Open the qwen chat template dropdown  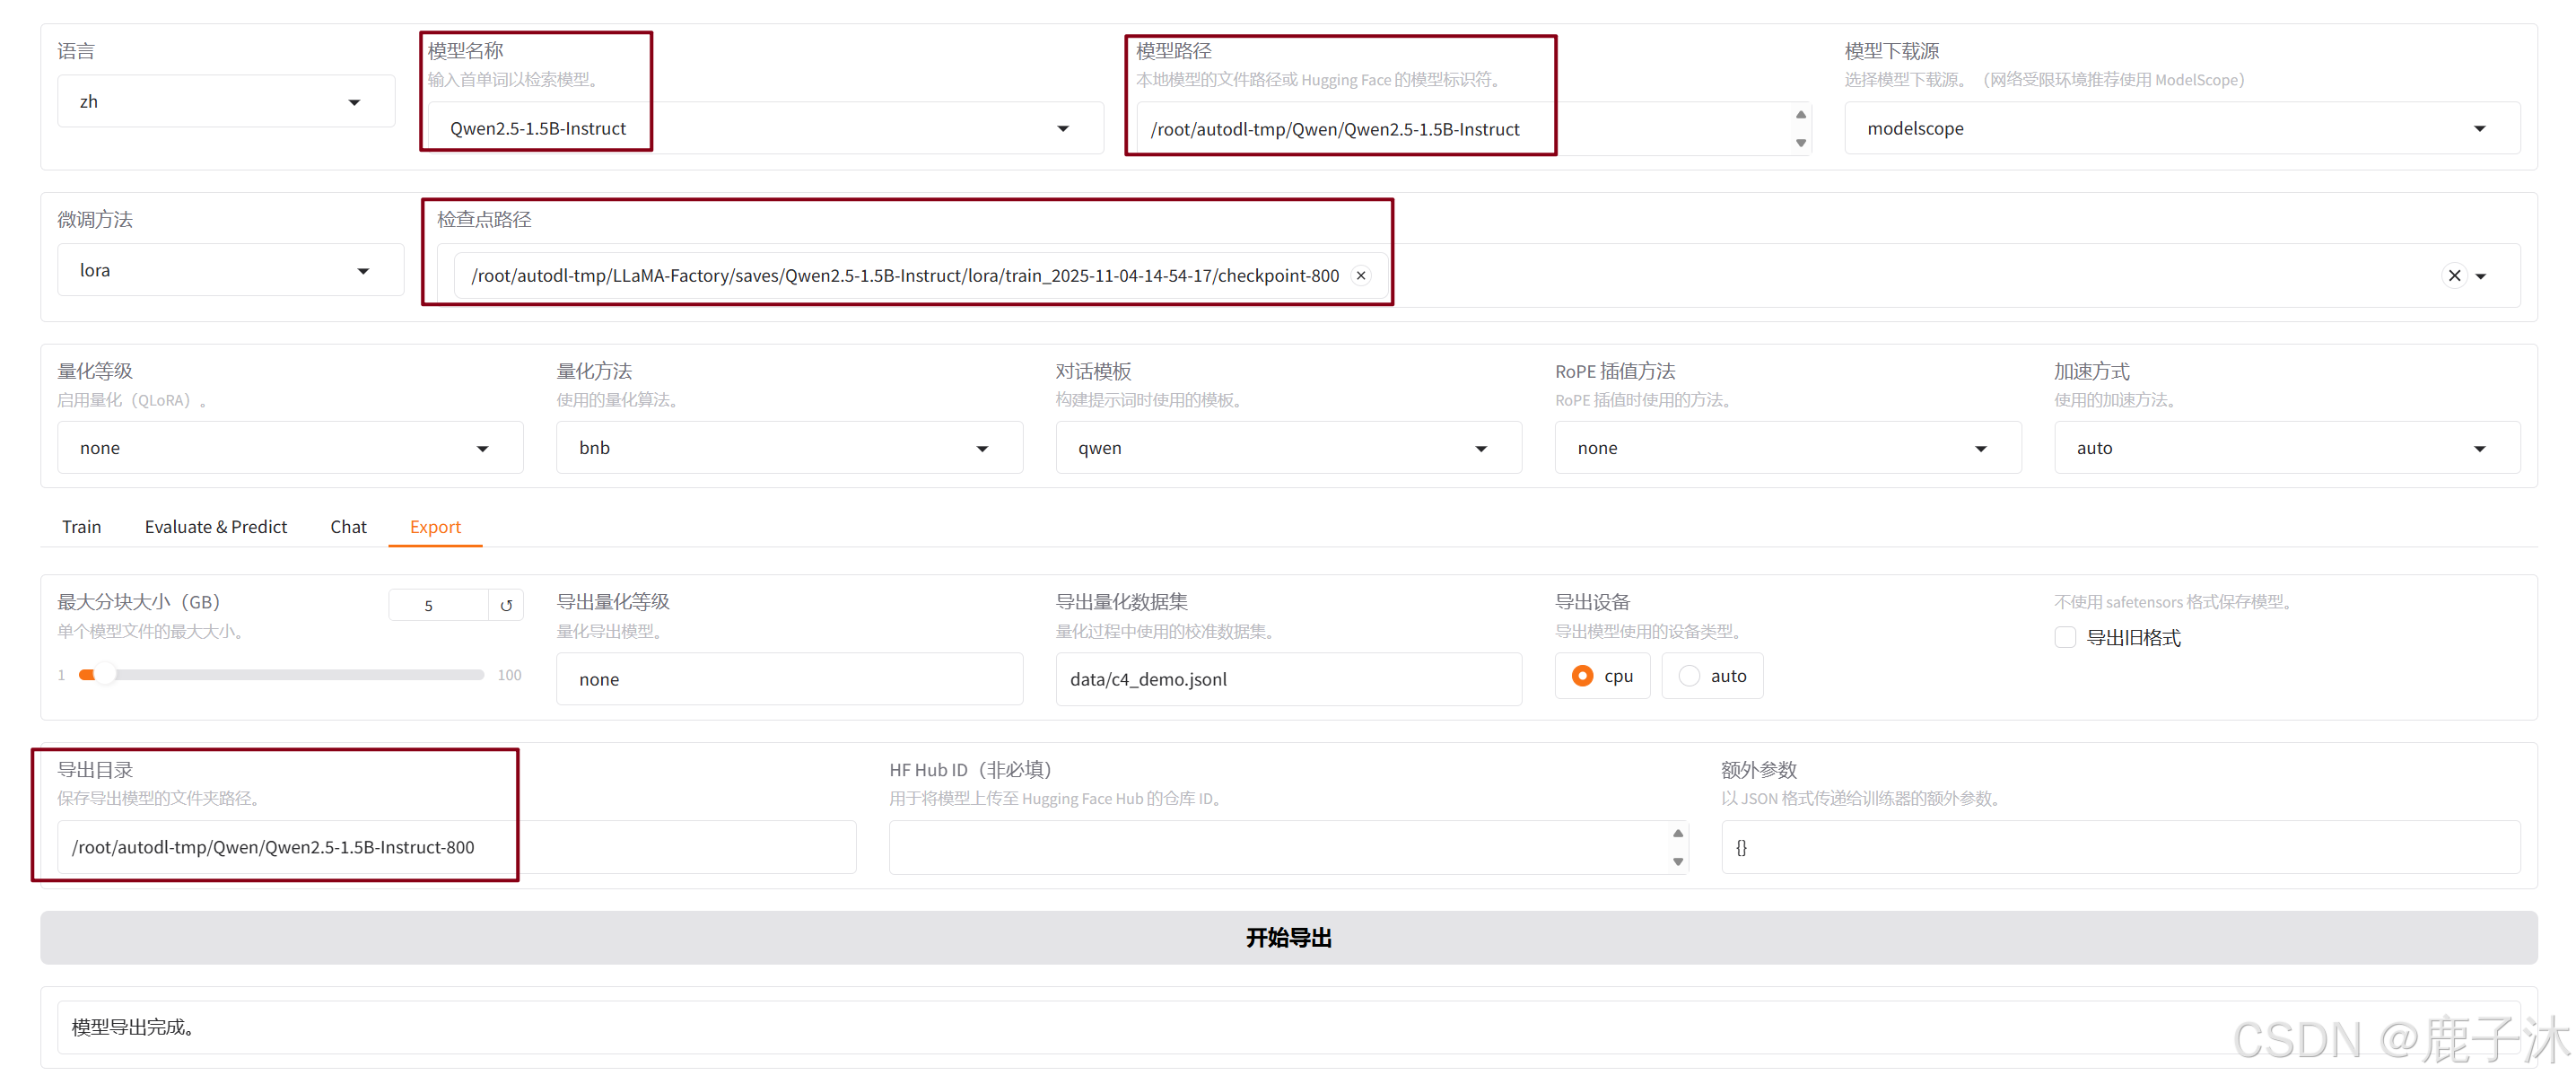(1480, 448)
